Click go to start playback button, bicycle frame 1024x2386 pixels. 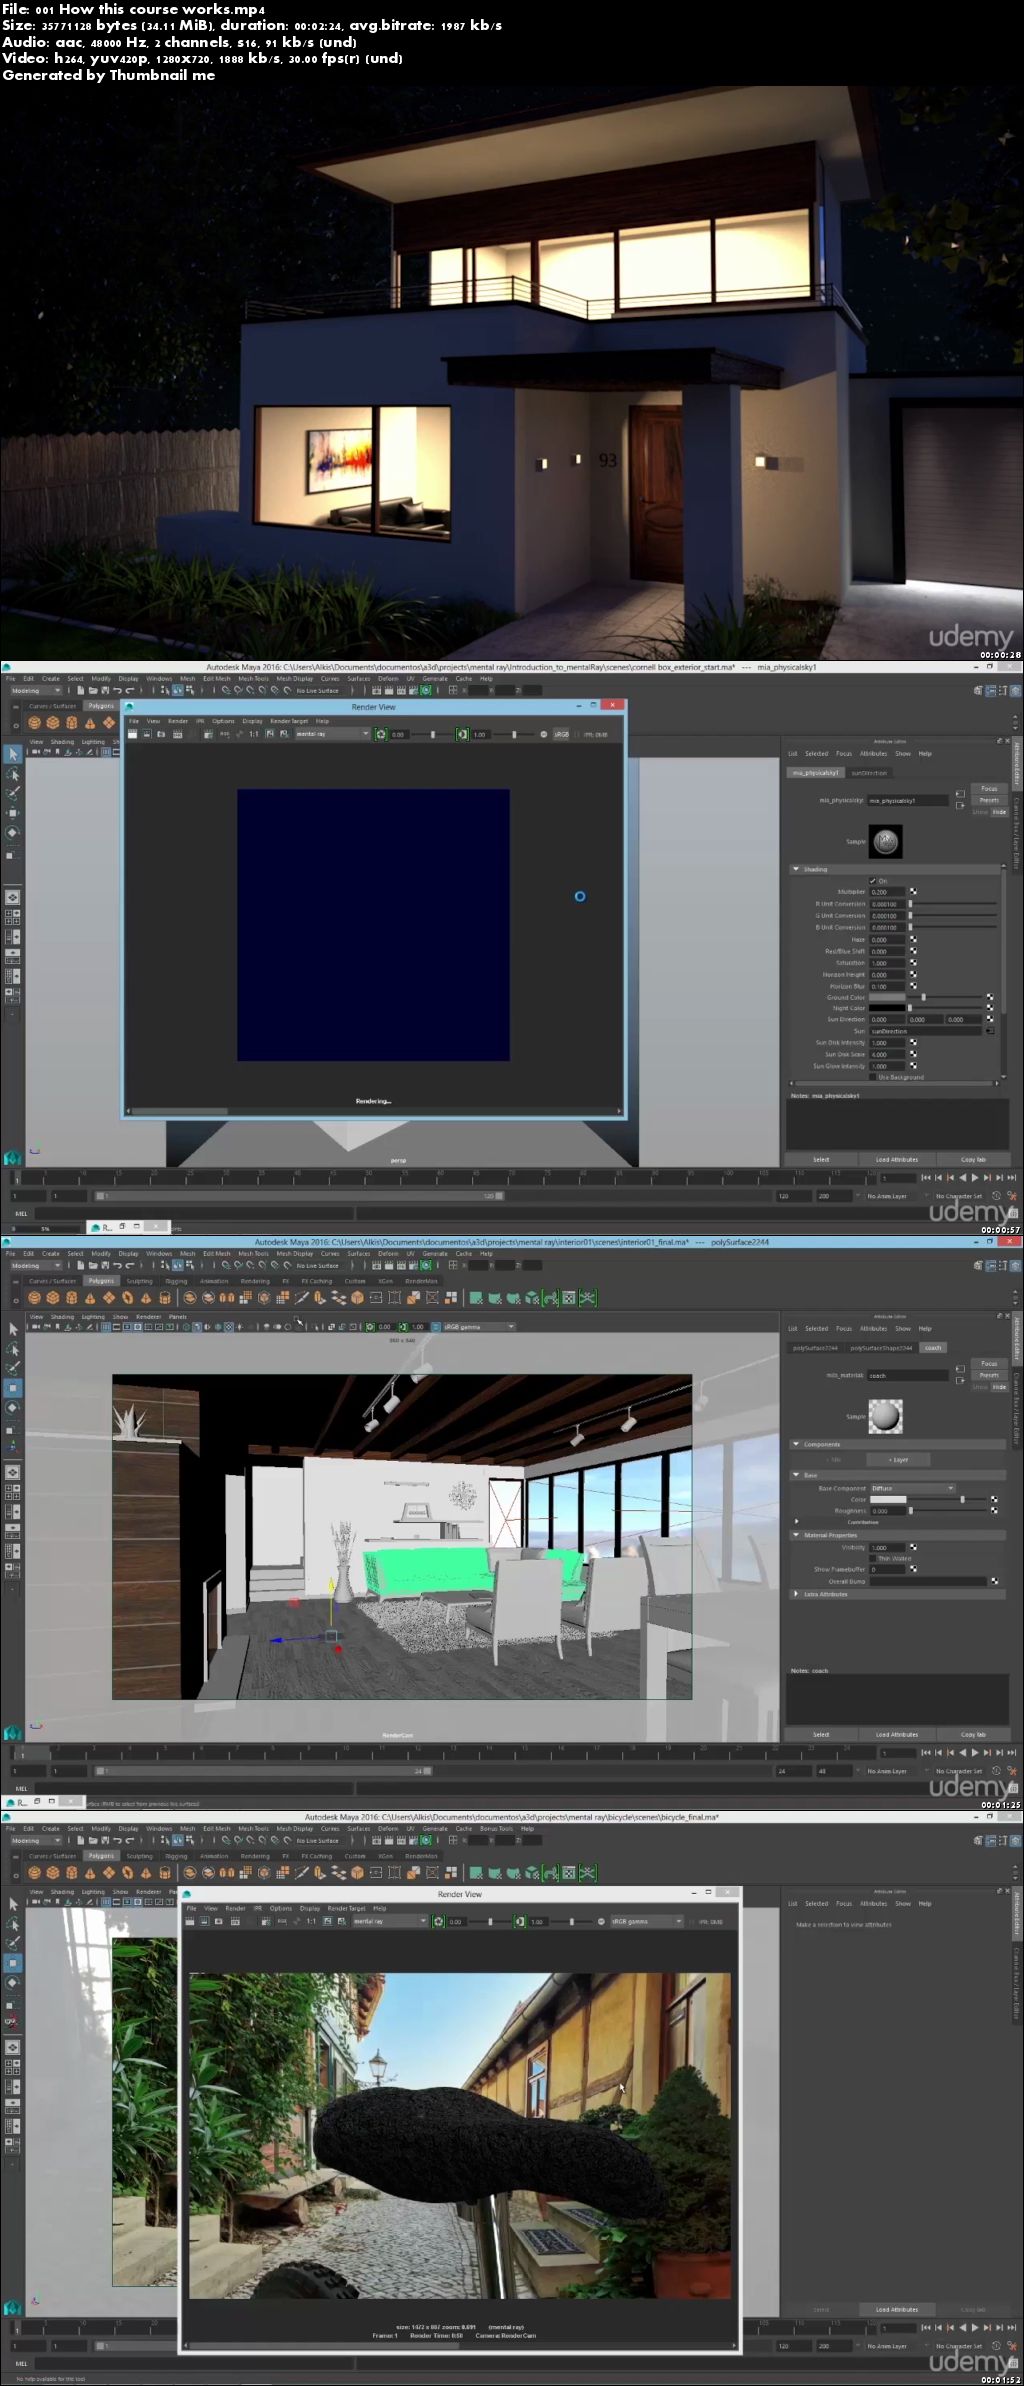coord(926,2327)
